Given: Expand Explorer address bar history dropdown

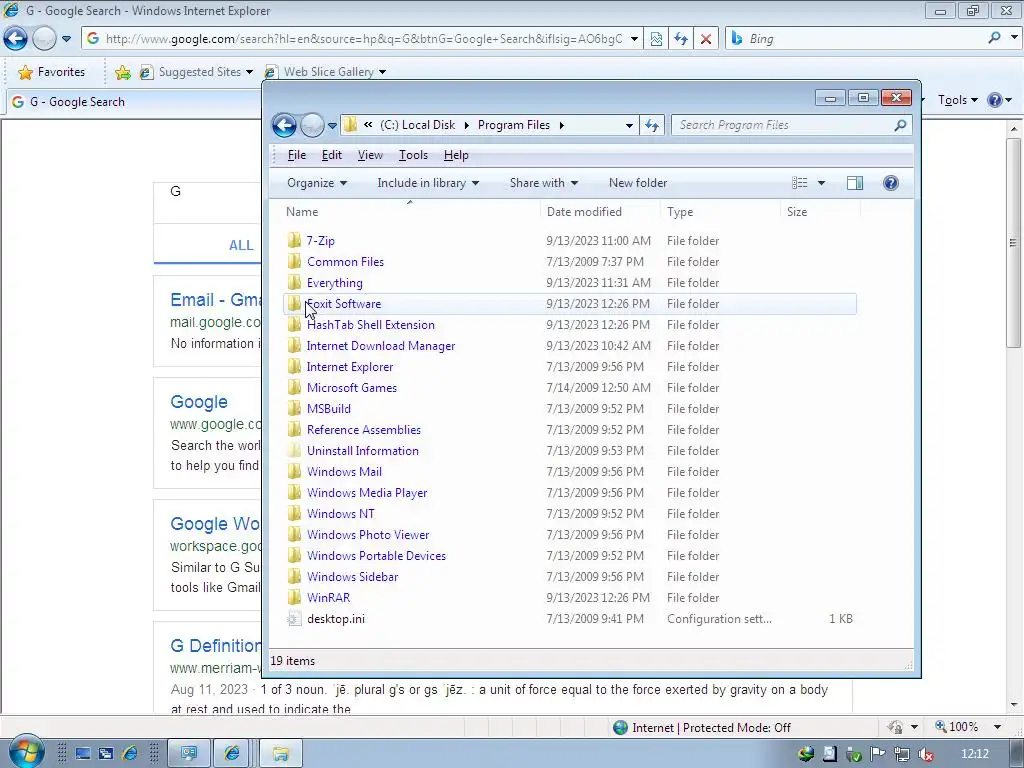Looking at the screenshot, I should (x=628, y=125).
